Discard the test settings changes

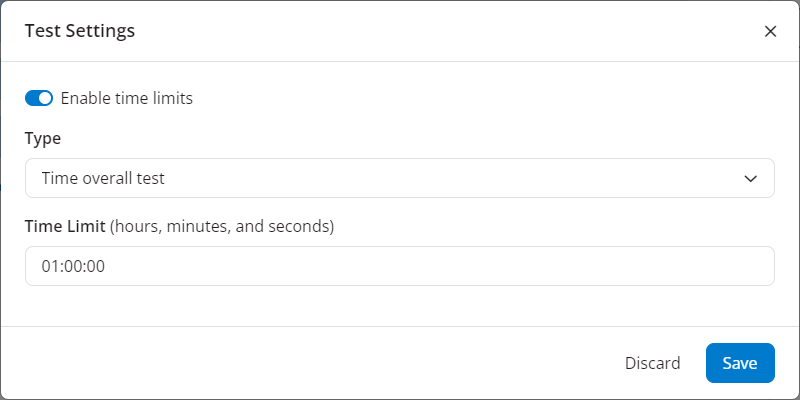click(x=652, y=363)
